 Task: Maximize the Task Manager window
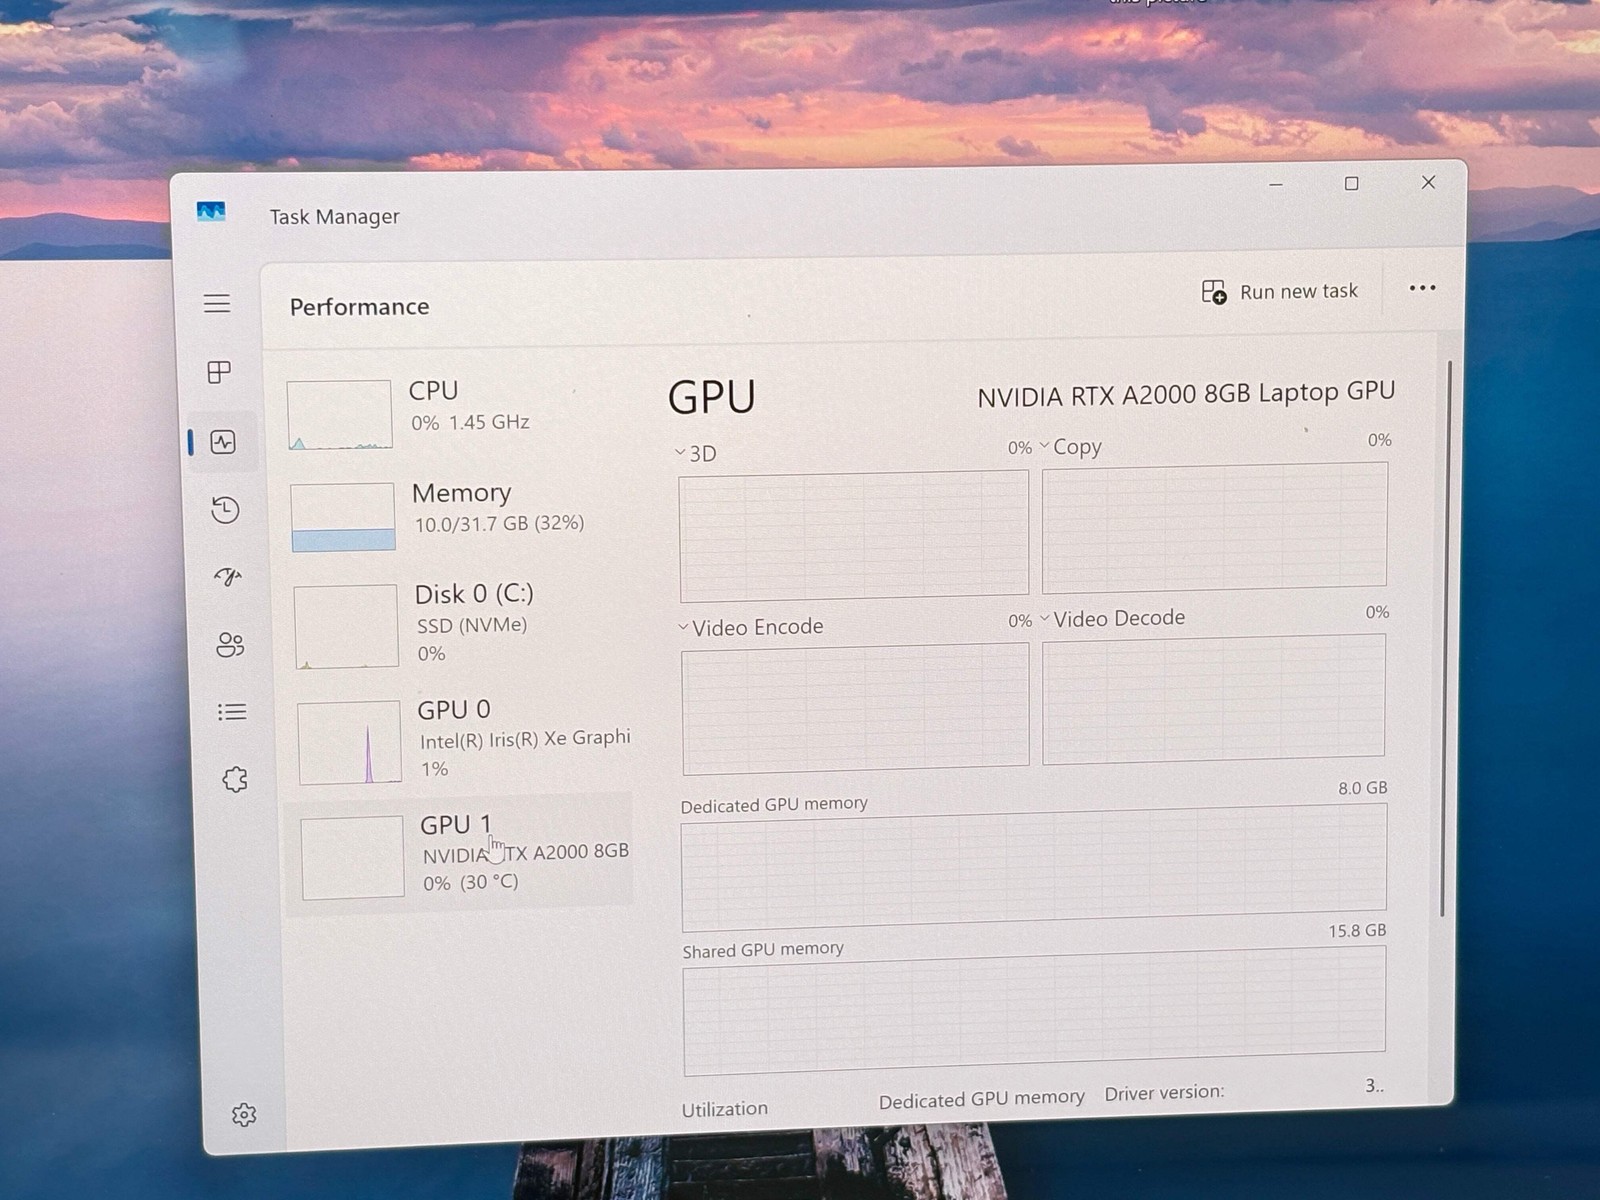click(1351, 184)
